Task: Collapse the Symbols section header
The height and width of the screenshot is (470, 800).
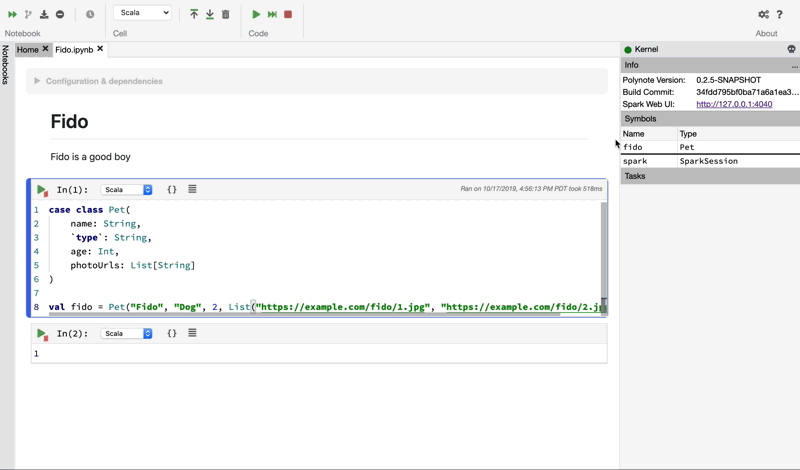Action: point(710,119)
